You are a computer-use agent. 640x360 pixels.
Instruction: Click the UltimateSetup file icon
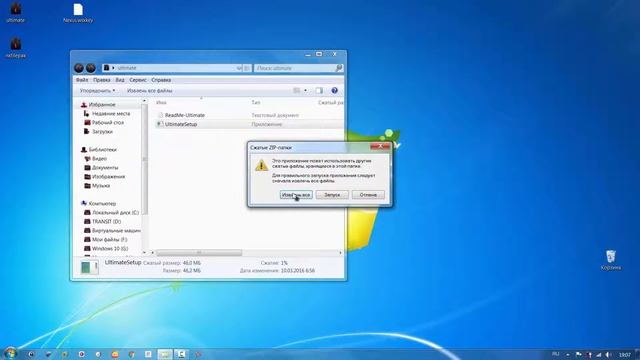coord(160,124)
